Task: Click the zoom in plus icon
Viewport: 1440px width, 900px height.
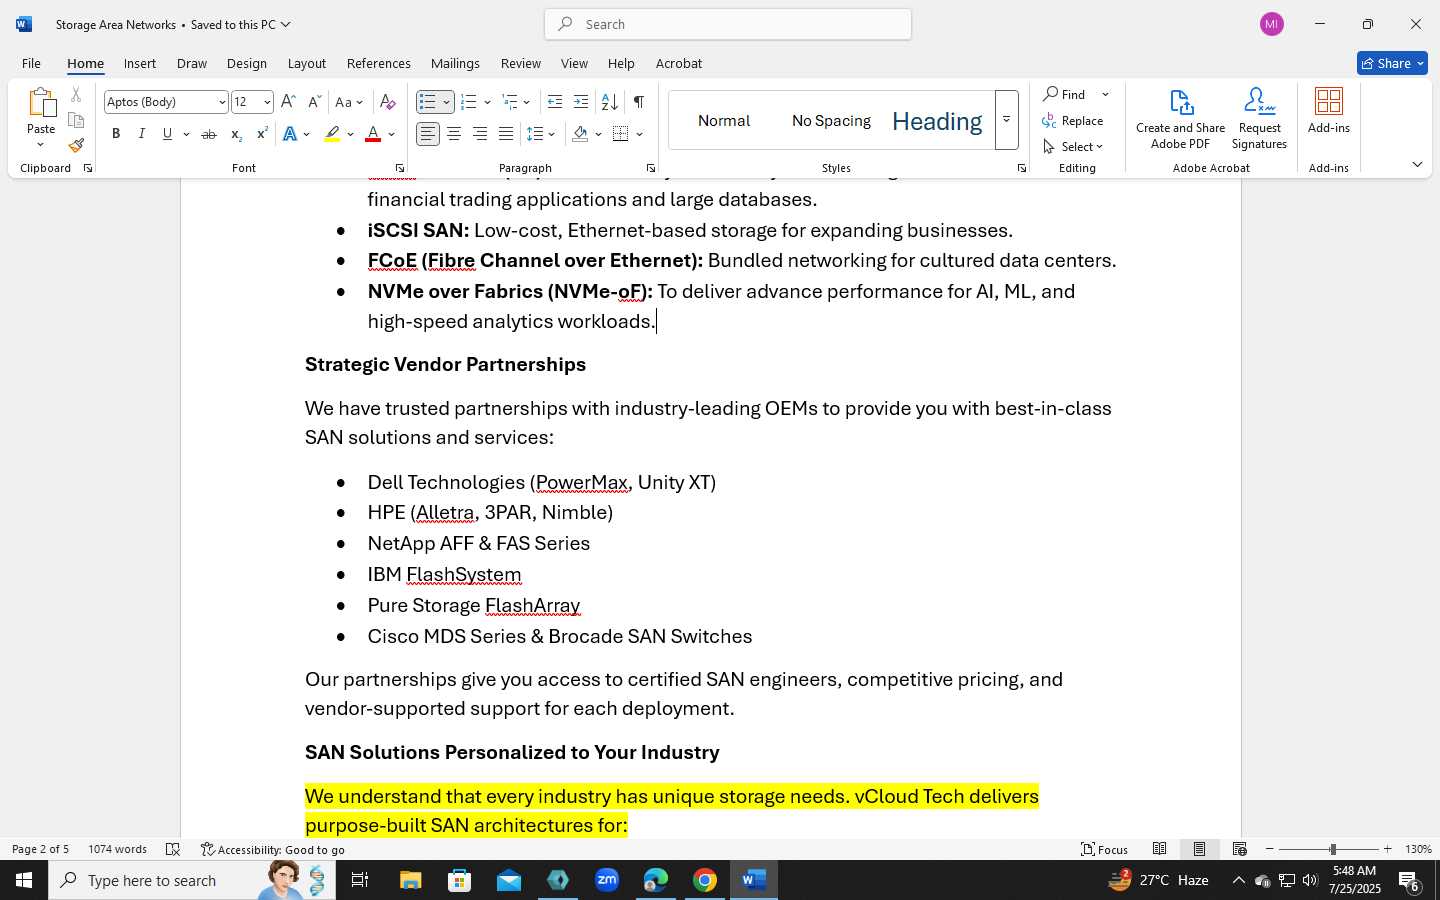Action: pyautogui.click(x=1387, y=849)
